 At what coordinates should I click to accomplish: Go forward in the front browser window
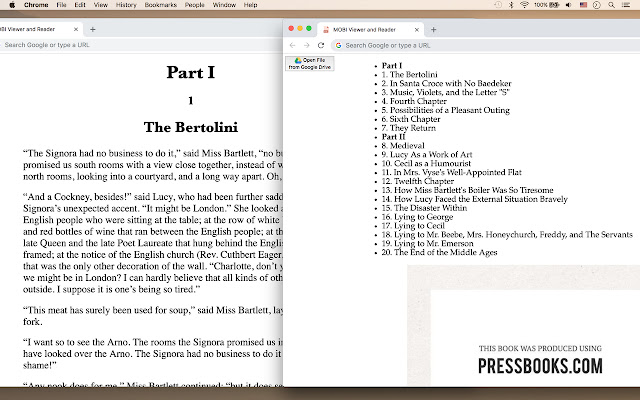click(306, 45)
